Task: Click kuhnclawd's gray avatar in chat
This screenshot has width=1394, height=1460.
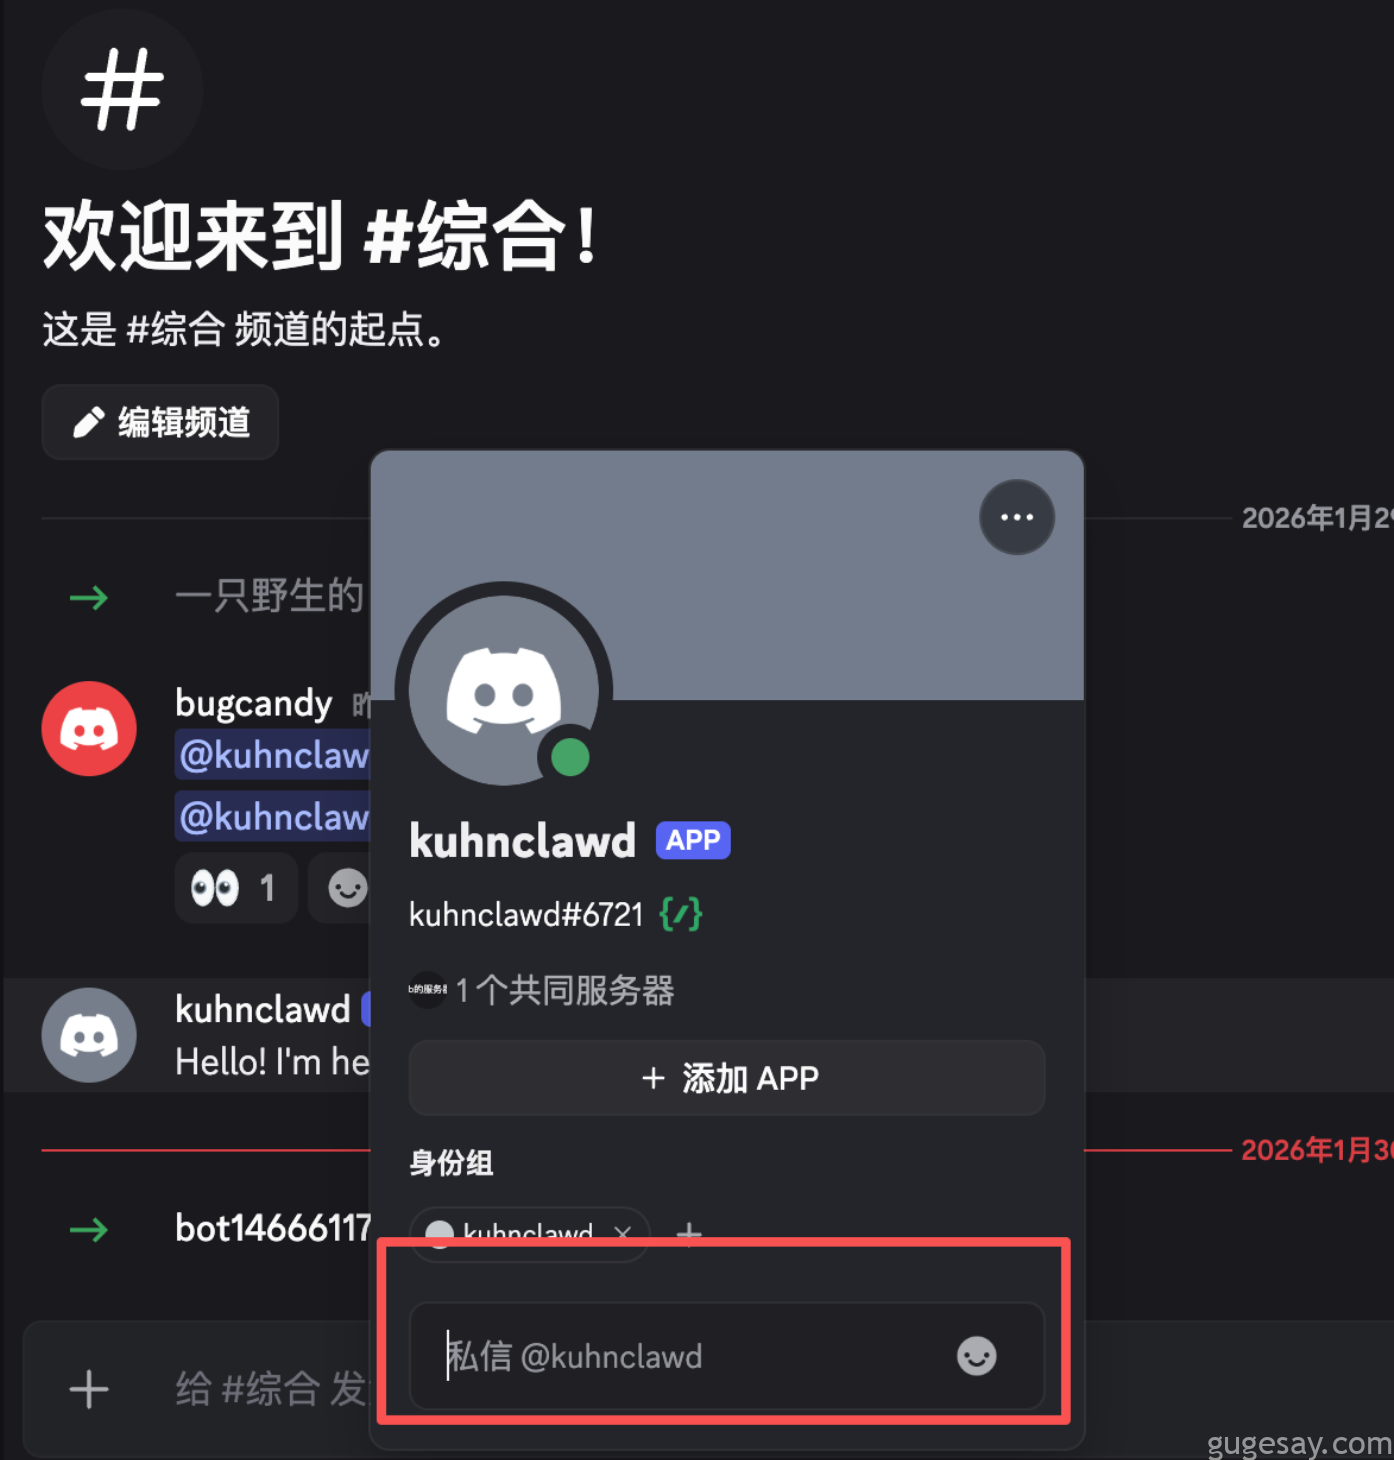Action: pos(89,1035)
